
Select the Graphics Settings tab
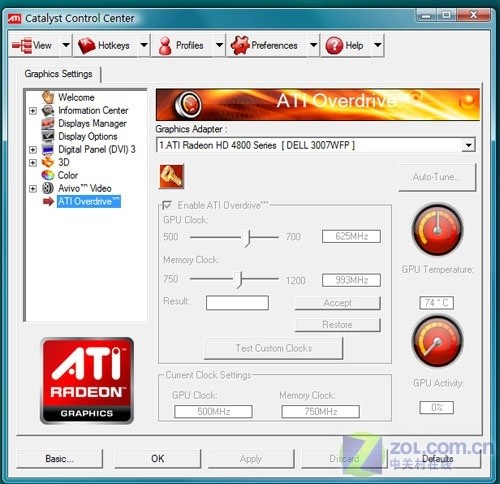point(58,74)
